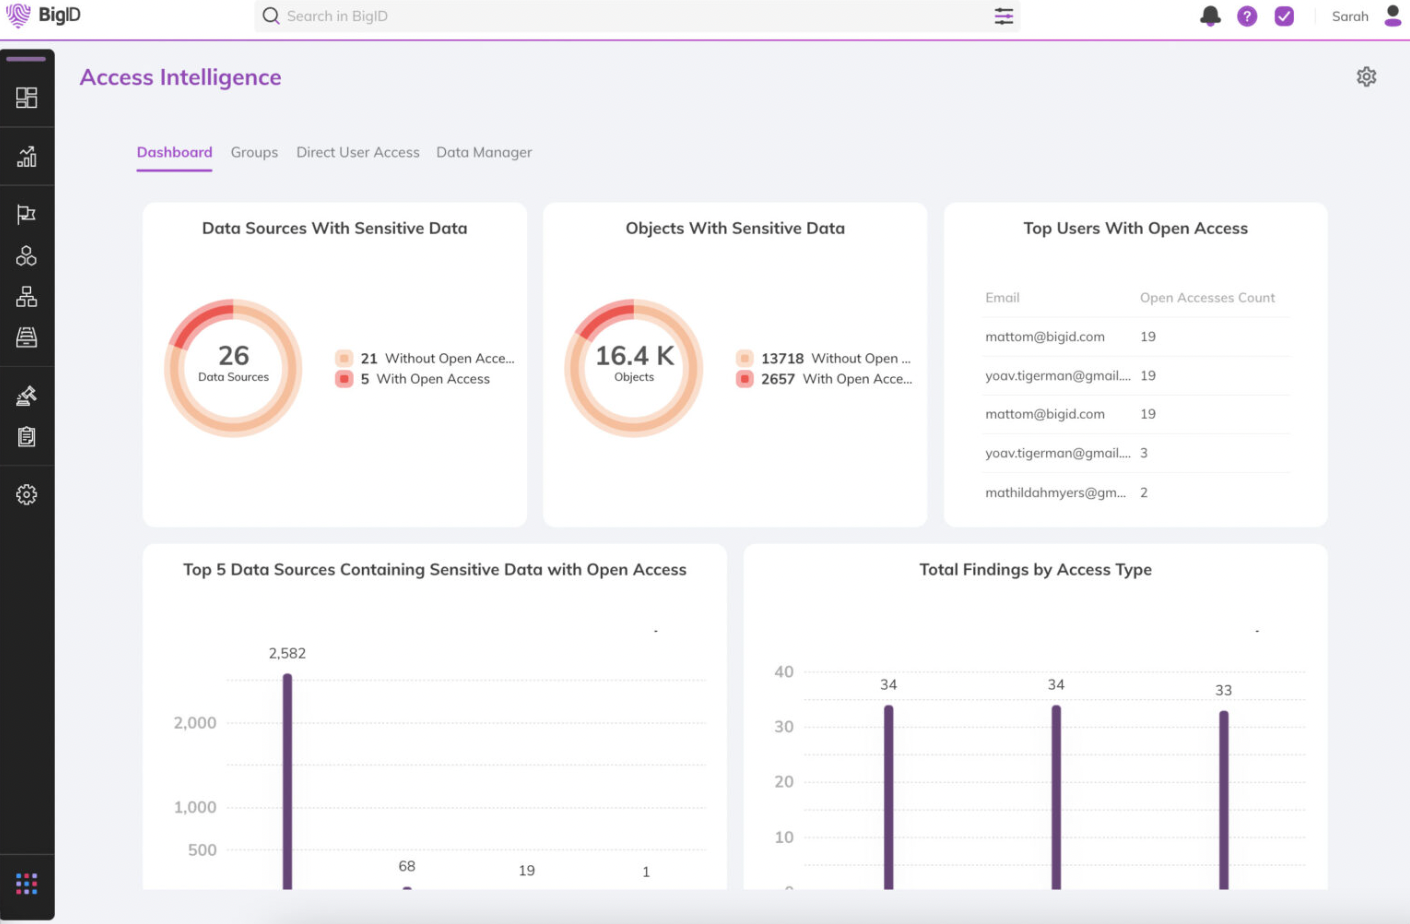
Task: Open the hierarchy tree sidebar icon
Action: [x=27, y=297]
